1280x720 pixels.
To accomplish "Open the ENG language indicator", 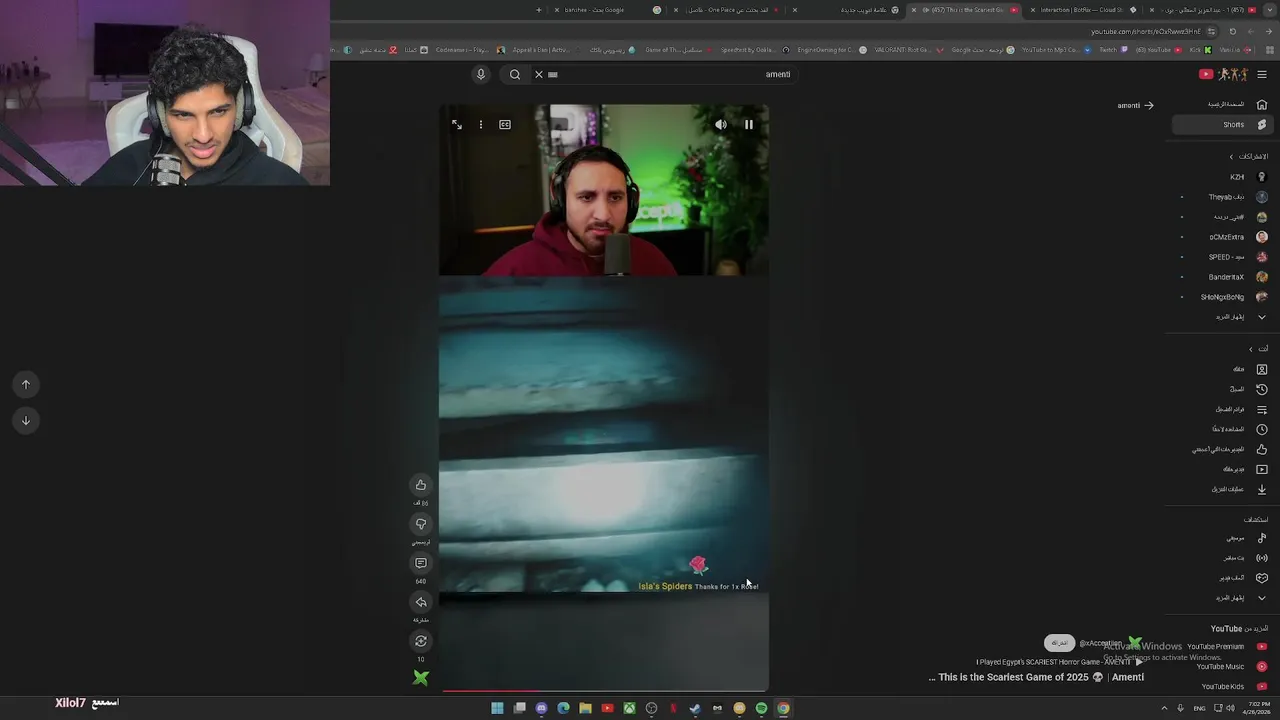I will [x=1199, y=708].
